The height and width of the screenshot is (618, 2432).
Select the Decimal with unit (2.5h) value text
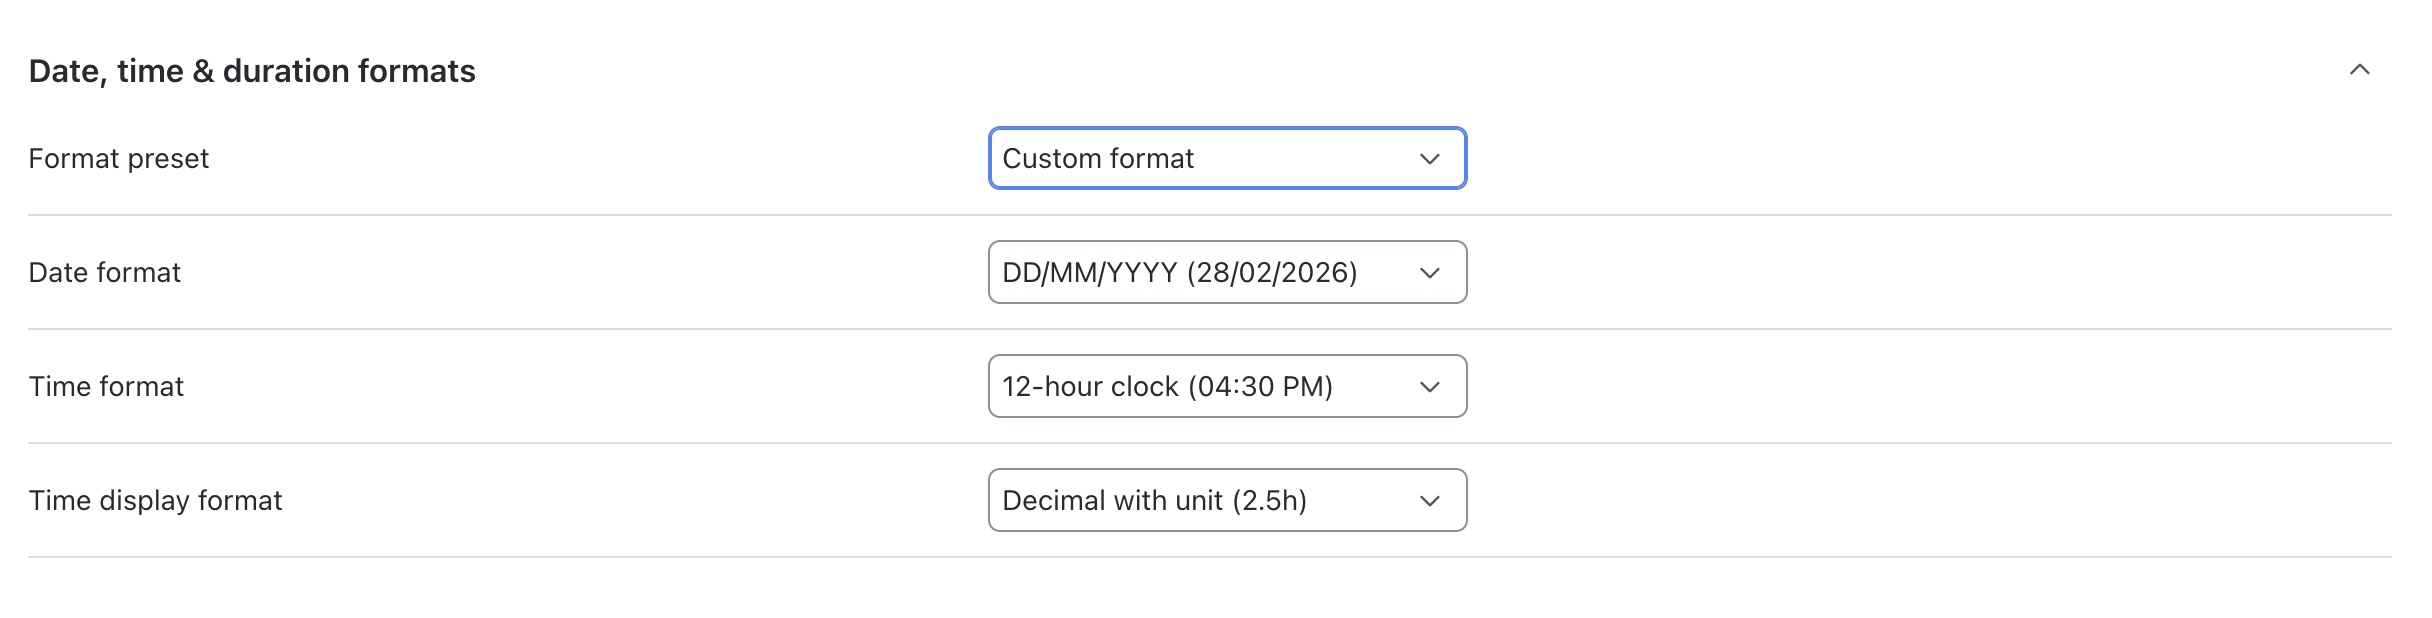pos(1155,501)
